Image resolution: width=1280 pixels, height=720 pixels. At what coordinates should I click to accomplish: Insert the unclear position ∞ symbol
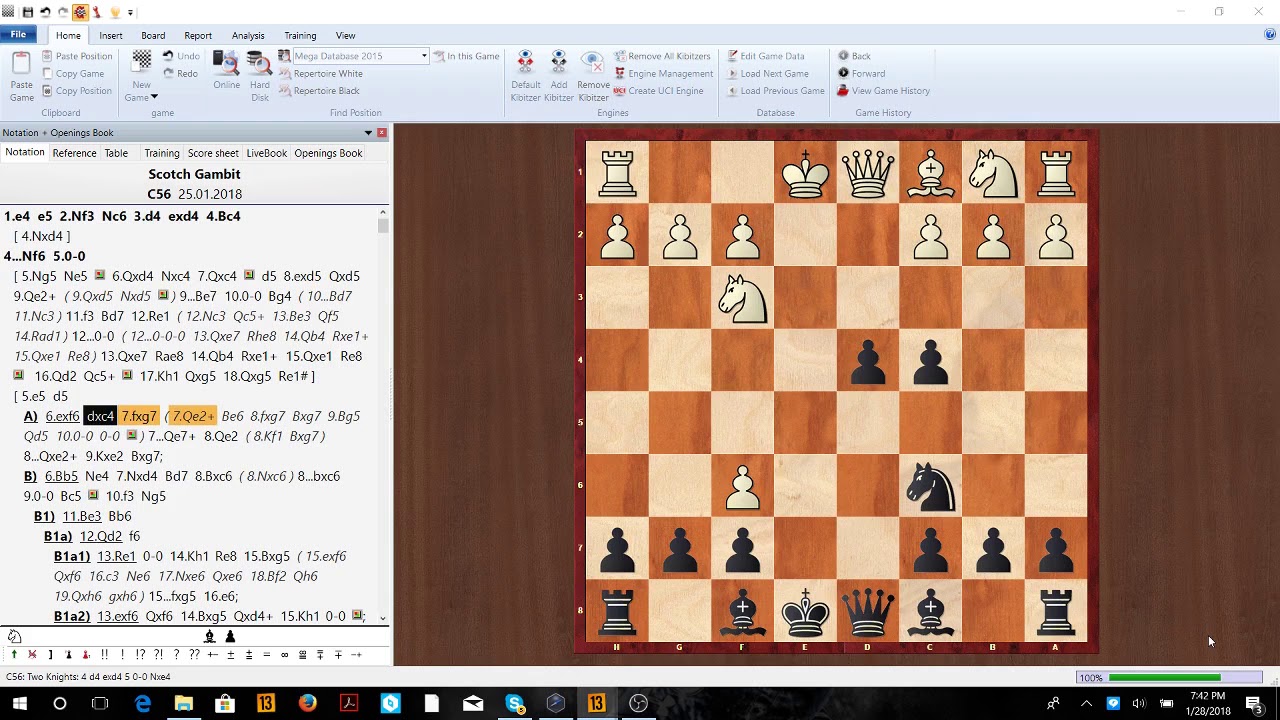point(284,655)
